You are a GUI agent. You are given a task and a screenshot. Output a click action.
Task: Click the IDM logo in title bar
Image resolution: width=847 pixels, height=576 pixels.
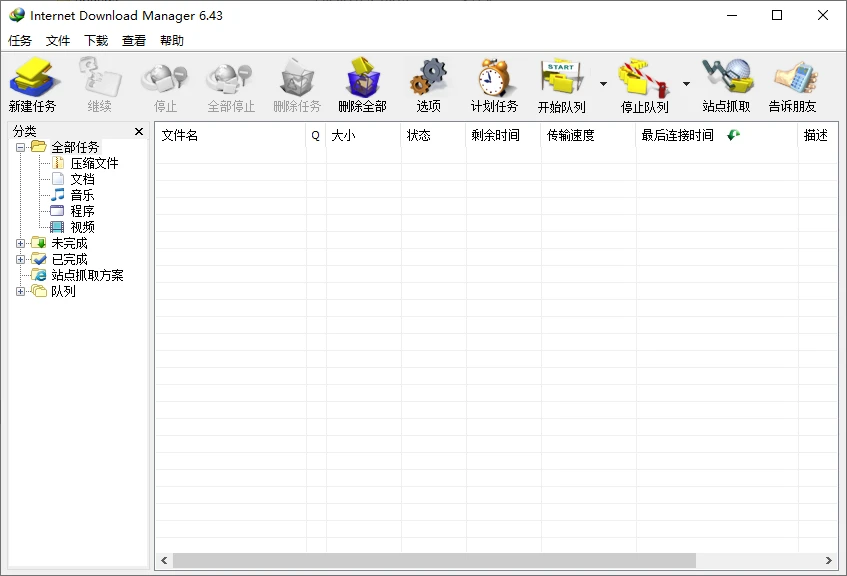[x=17, y=15]
